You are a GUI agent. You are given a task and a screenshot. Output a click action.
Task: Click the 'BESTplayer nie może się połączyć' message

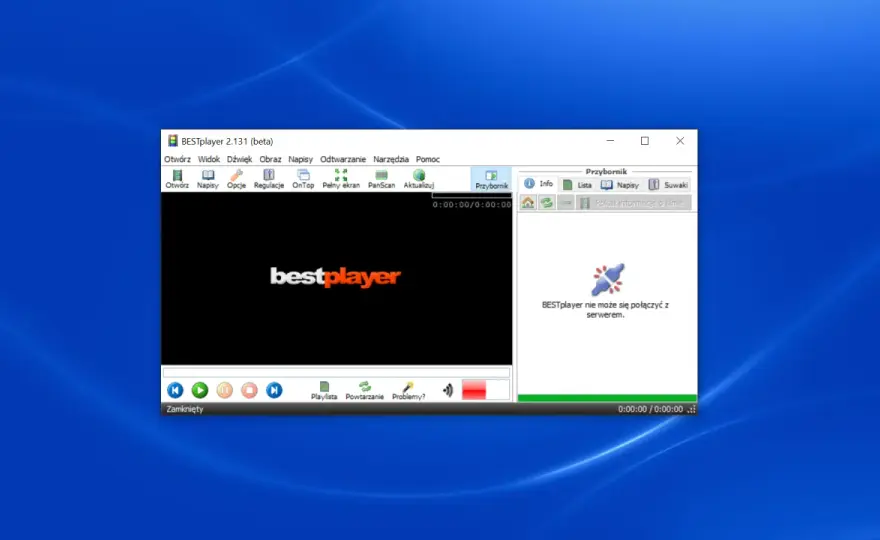coord(606,310)
